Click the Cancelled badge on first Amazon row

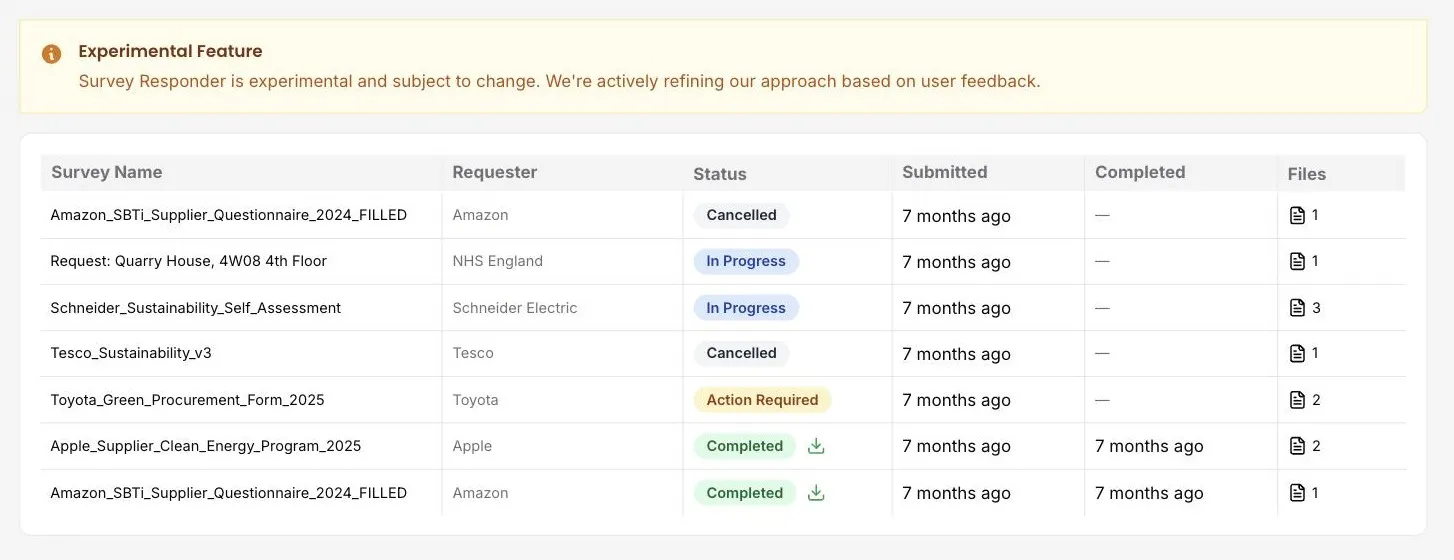point(741,215)
